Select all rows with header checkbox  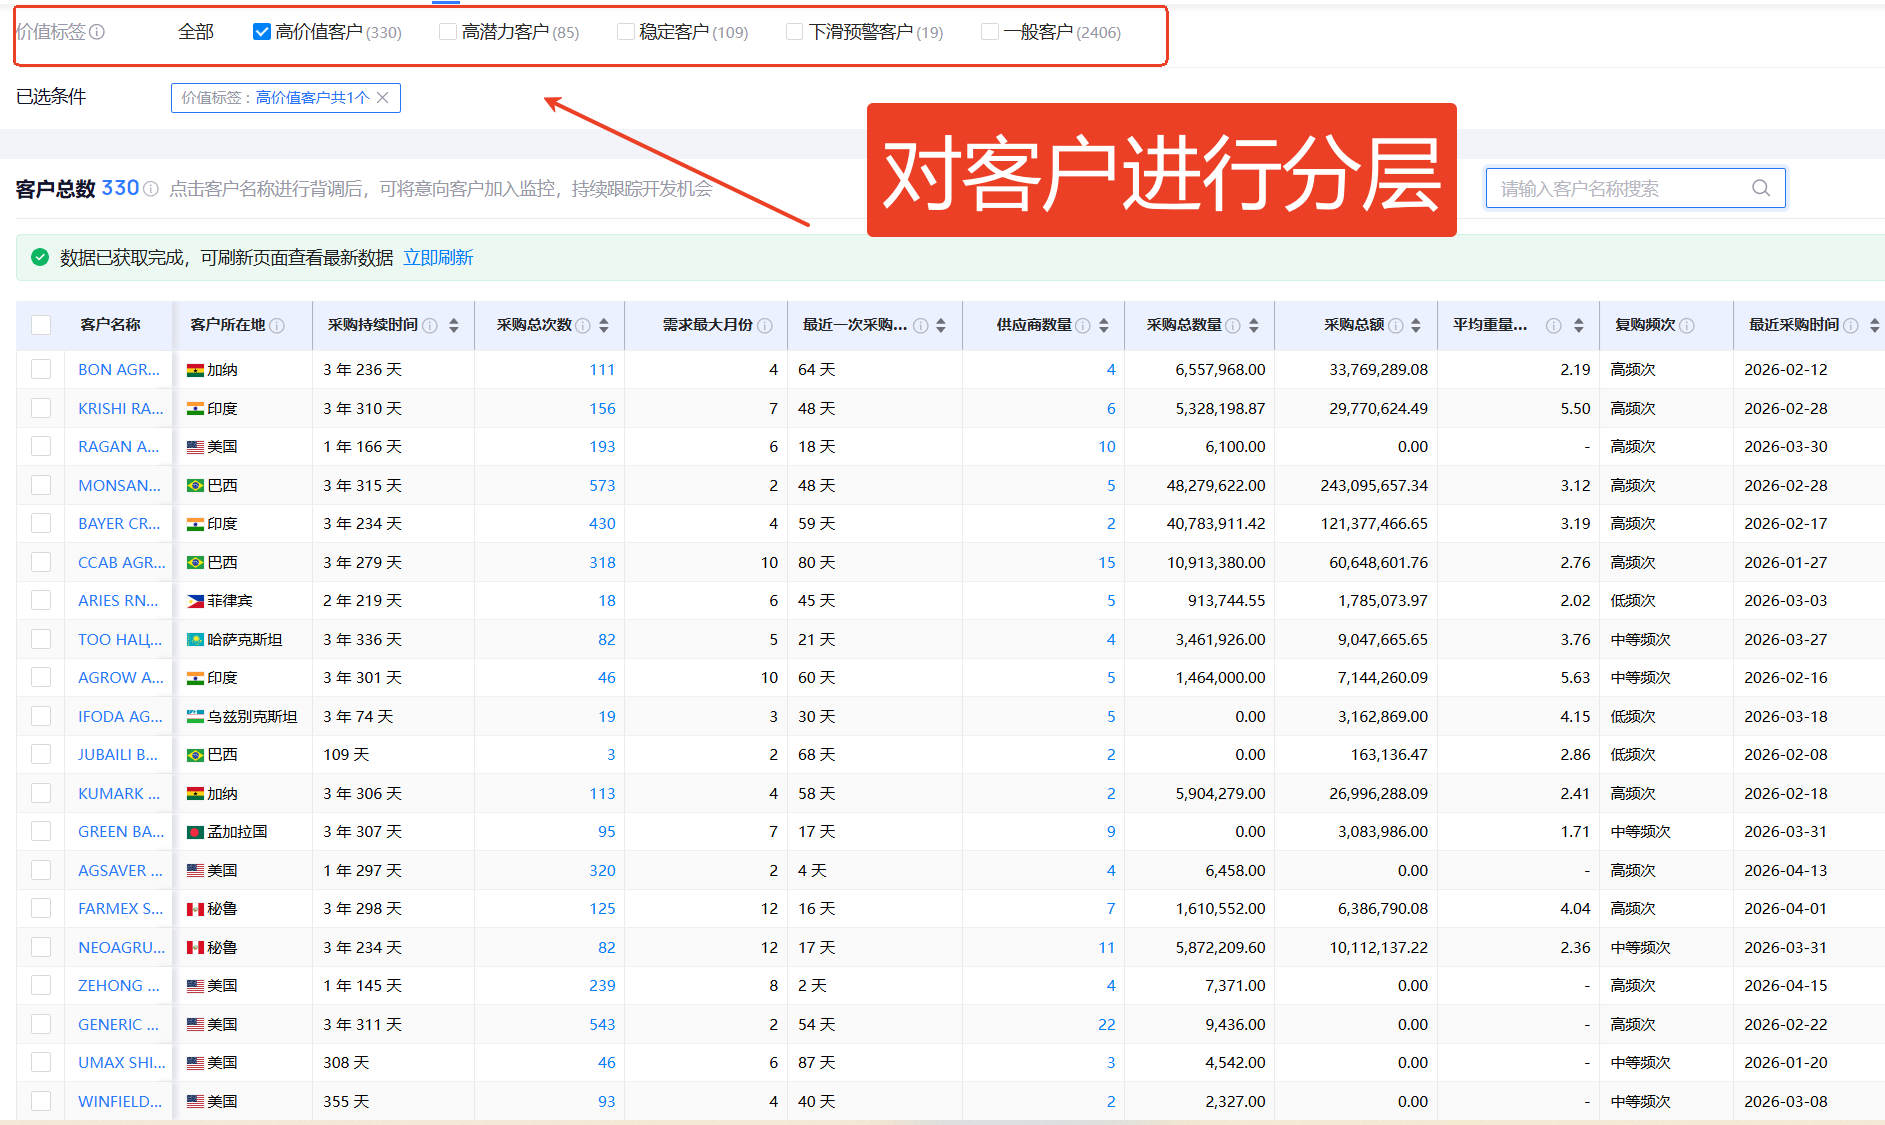pyautogui.click(x=41, y=325)
